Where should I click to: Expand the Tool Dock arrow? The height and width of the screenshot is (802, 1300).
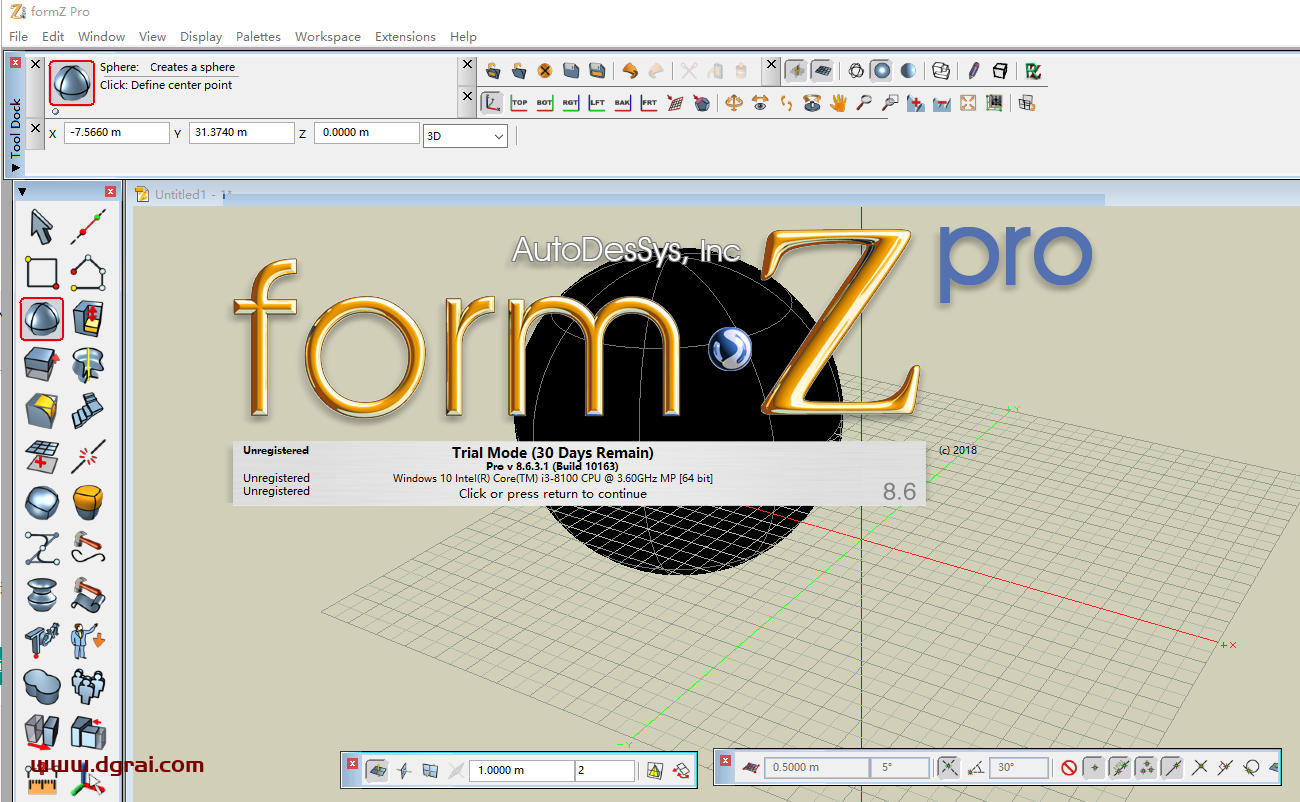[x=15, y=168]
